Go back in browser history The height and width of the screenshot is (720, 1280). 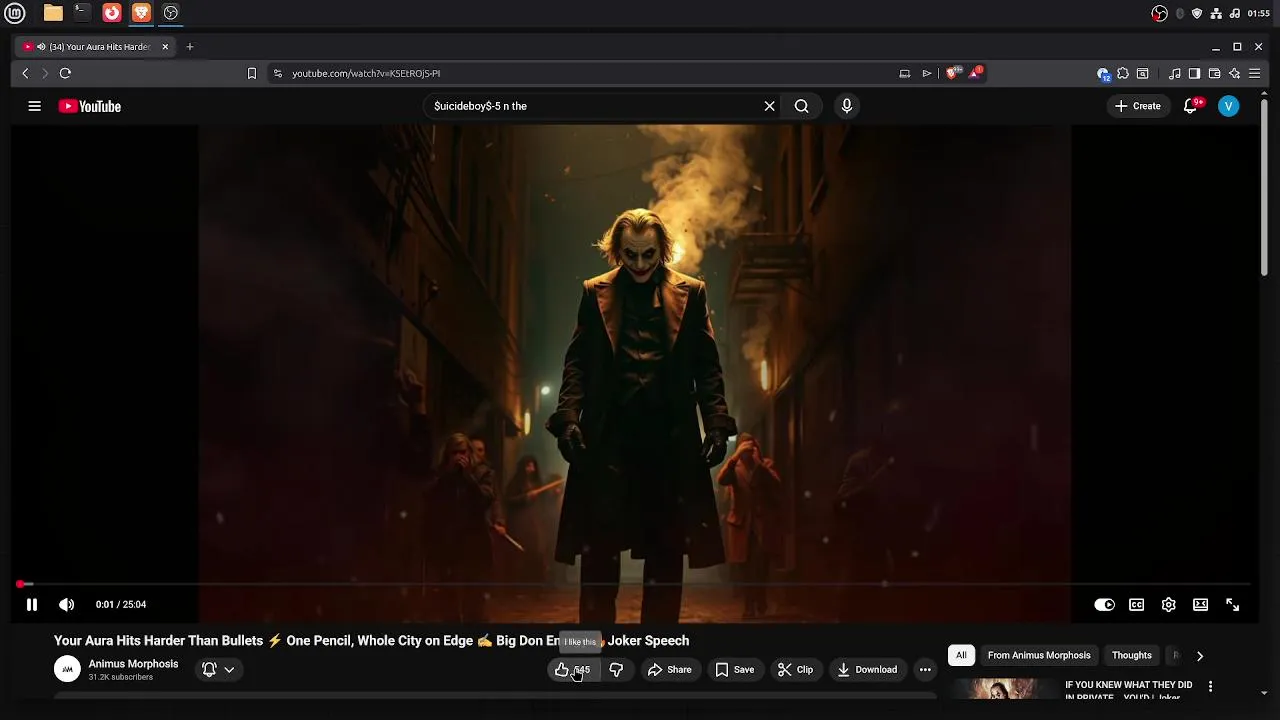click(x=25, y=73)
